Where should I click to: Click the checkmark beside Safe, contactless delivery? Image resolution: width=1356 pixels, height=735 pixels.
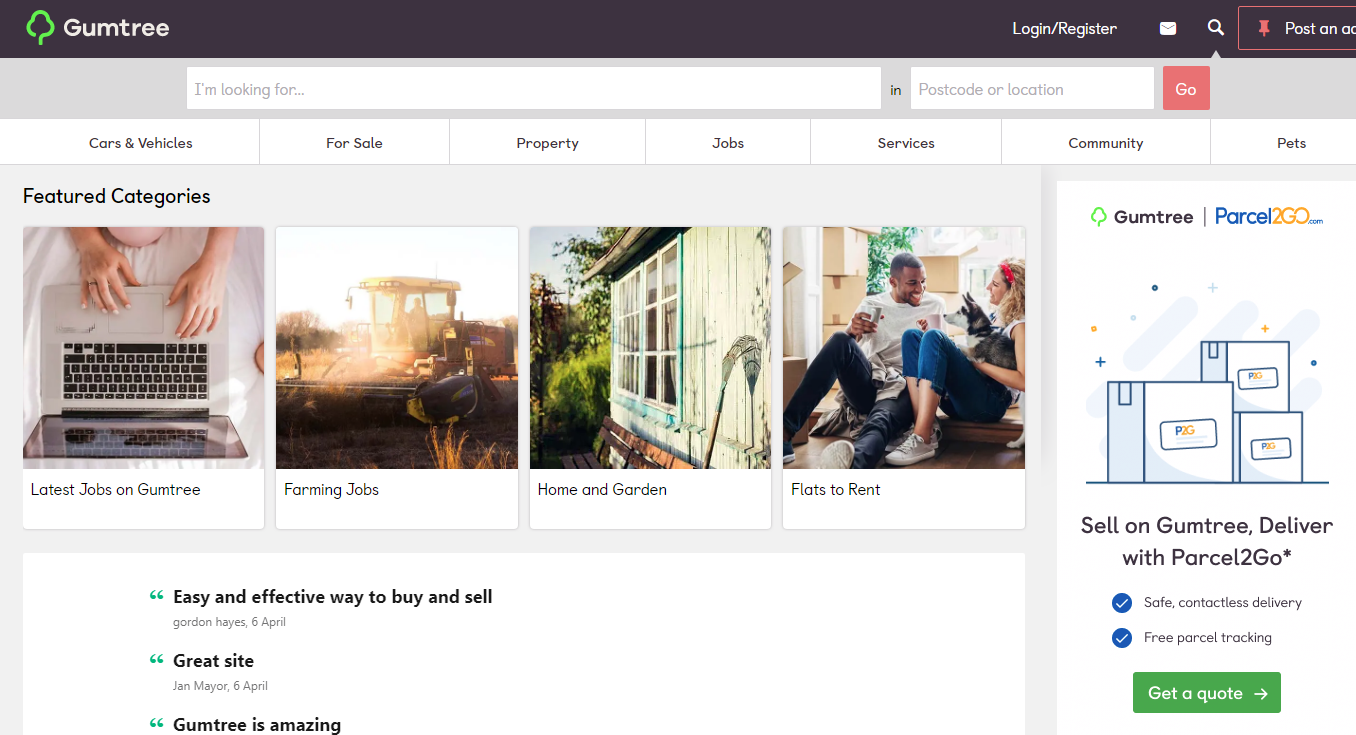(1122, 603)
